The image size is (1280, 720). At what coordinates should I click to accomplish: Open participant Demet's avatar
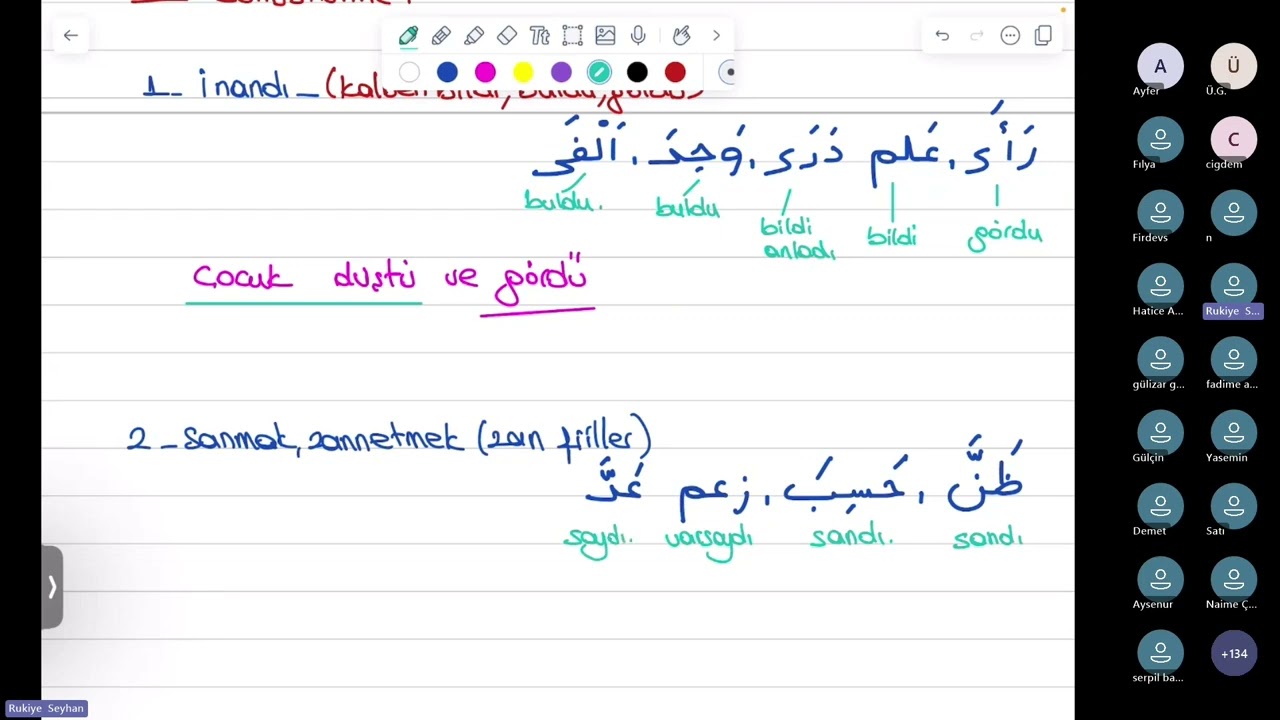coord(1160,506)
